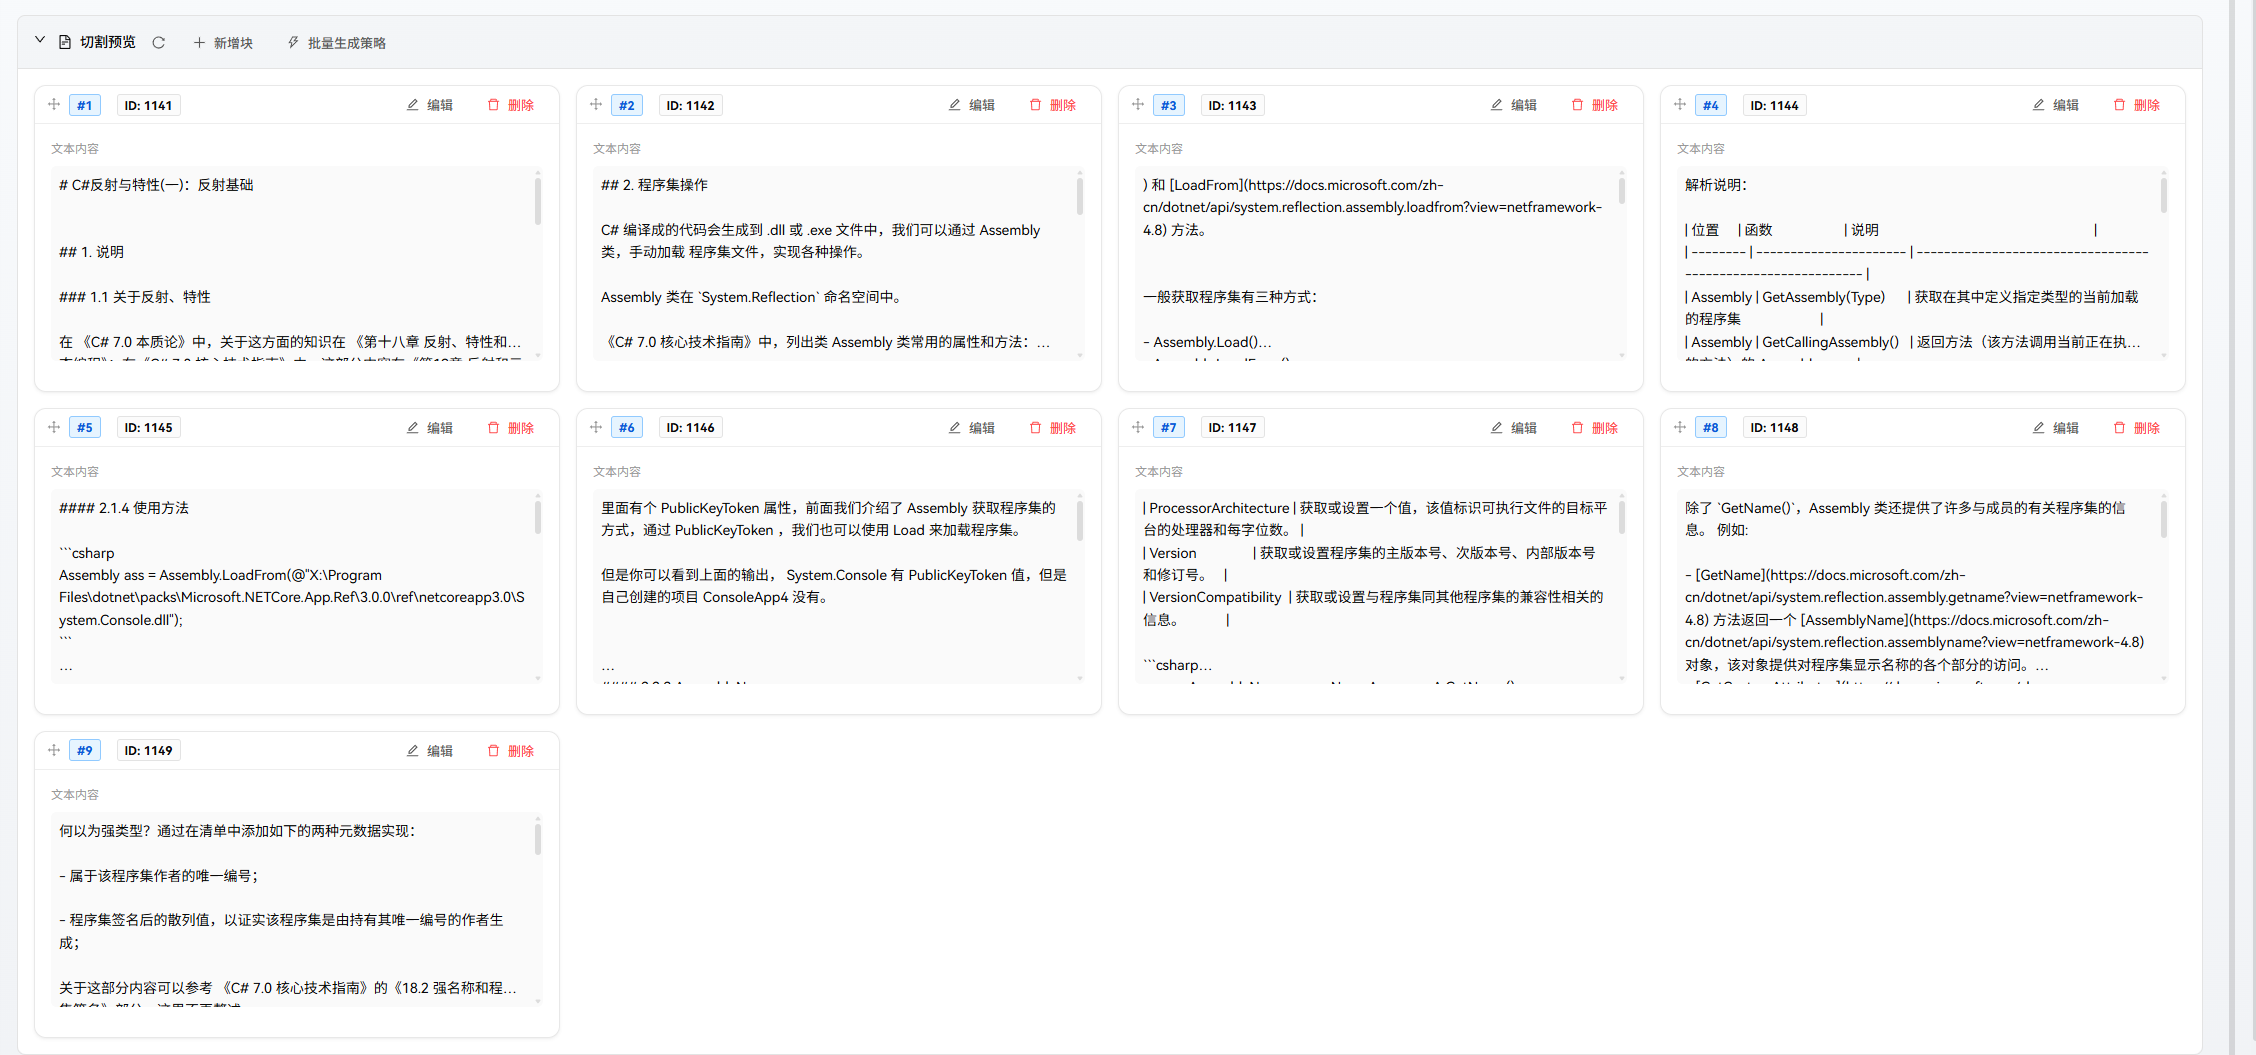Grab the drag handle of chunk #1
The image size is (2256, 1055).
[54, 105]
